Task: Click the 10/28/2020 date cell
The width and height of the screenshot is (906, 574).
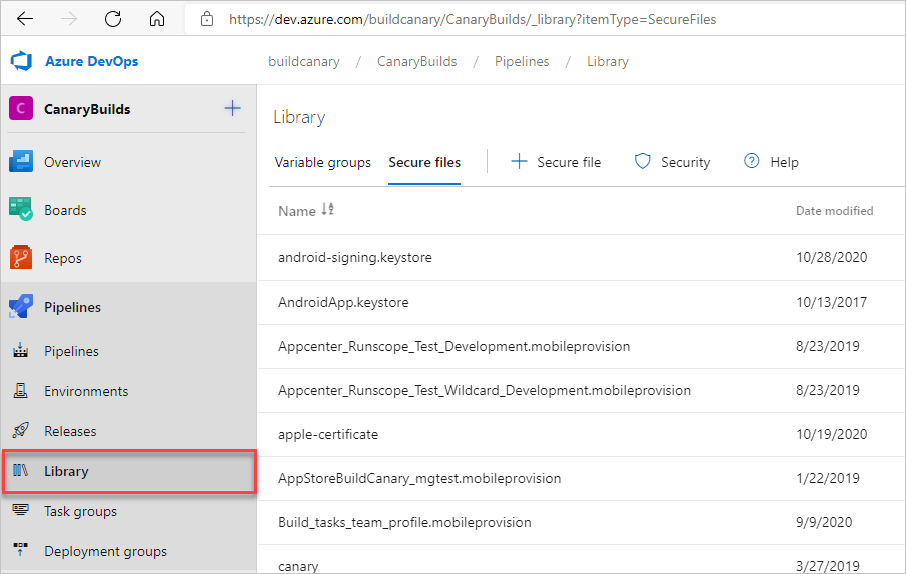Action: pos(831,257)
